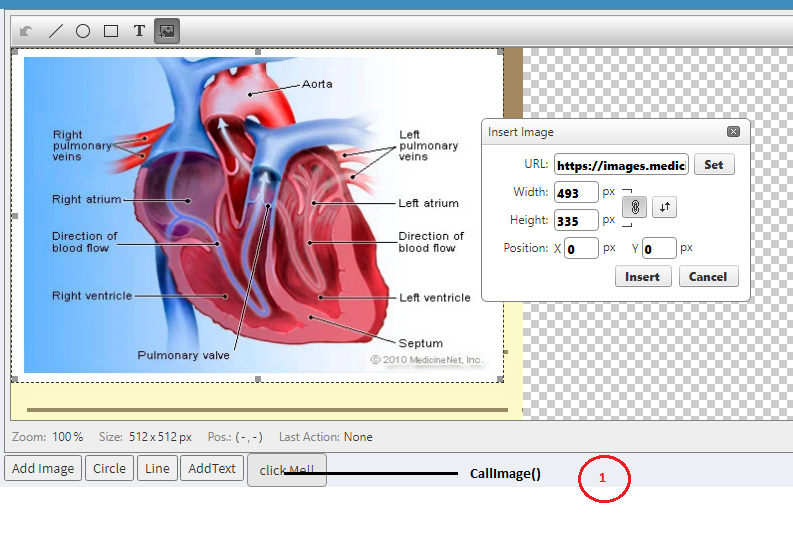The width and height of the screenshot is (793, 549).
Task: Edit the Position Y field
Action: coord(659,248)
